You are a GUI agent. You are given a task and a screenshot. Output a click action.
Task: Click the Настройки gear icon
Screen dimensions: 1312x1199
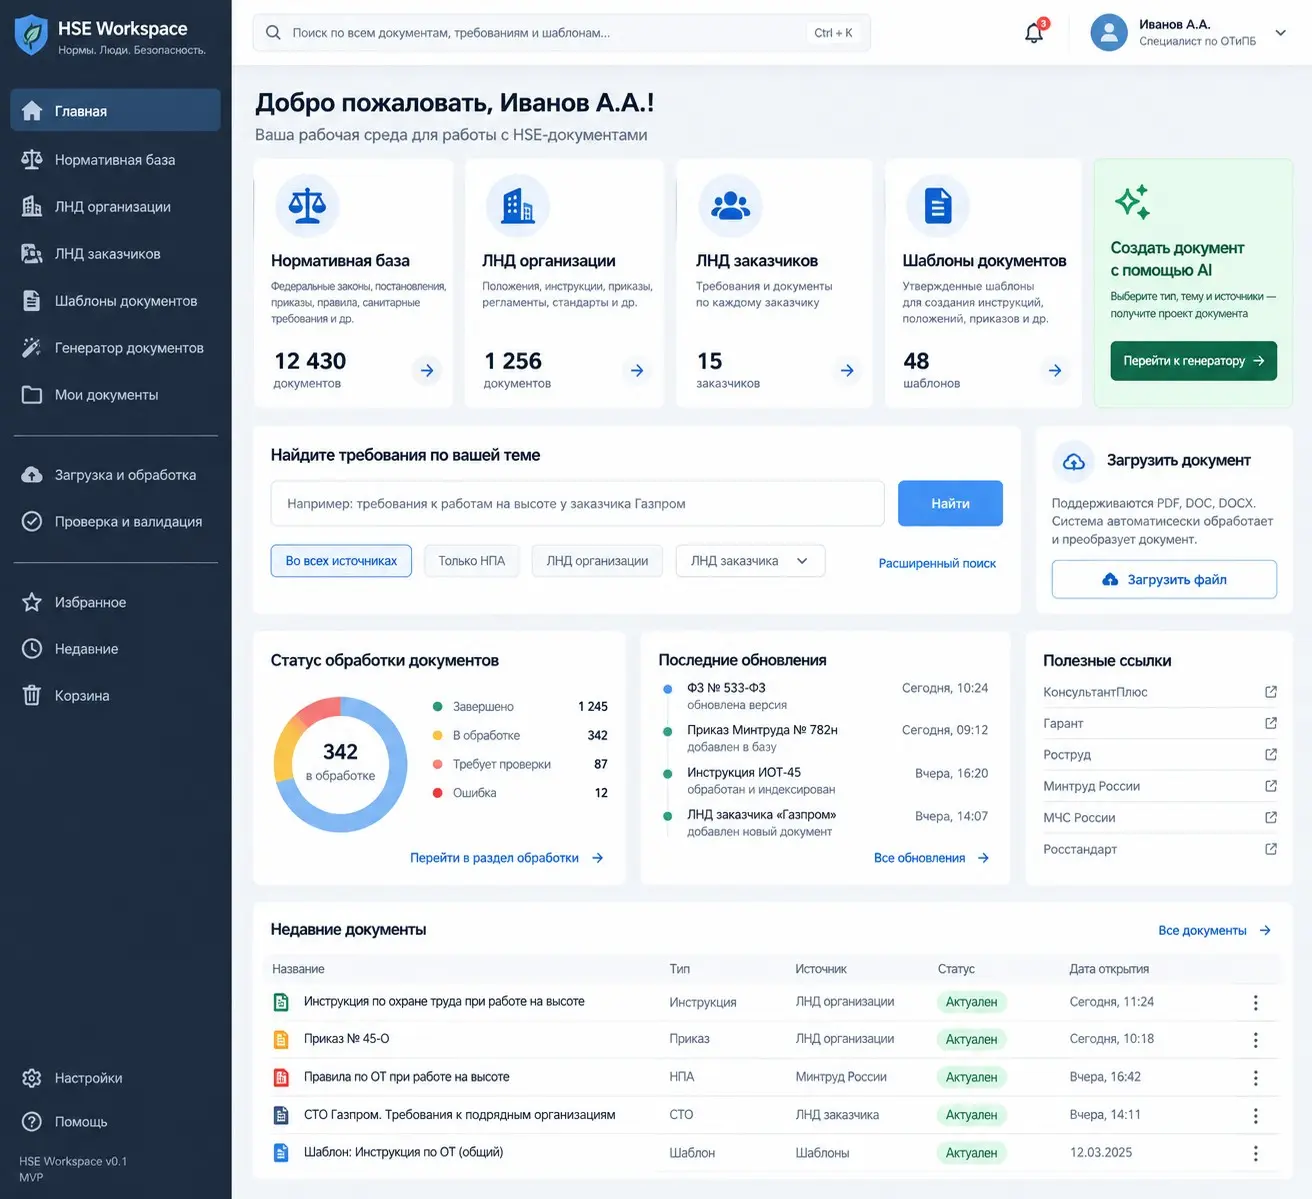(32, 1078)
